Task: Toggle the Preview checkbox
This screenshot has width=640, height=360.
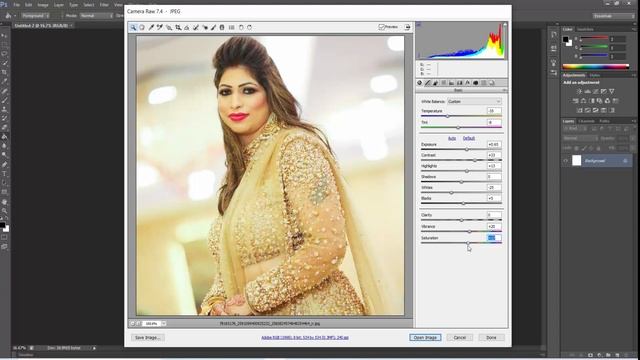Action: coord(381,27)
